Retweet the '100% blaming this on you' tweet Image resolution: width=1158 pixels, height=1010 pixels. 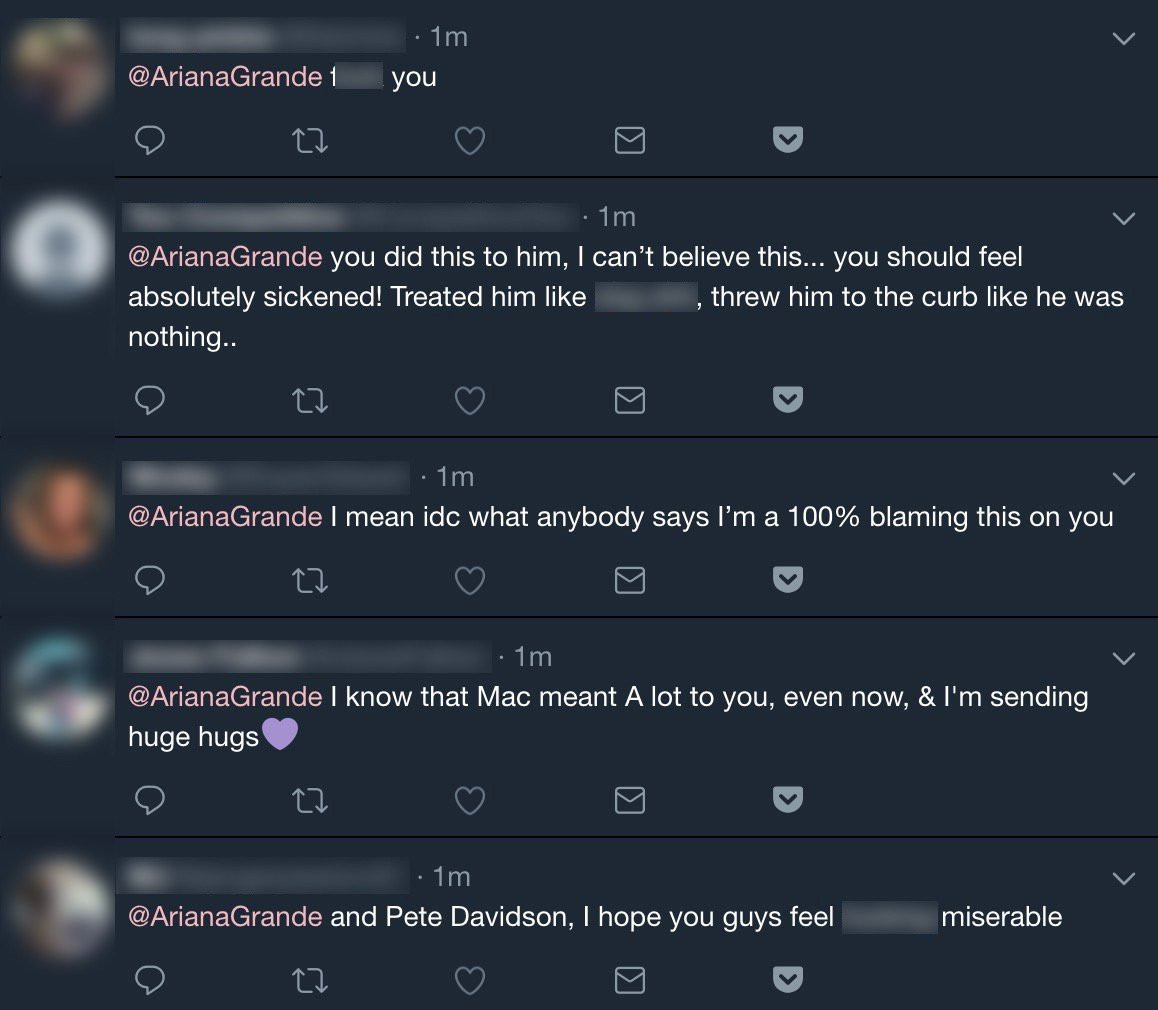click(310, 580)
